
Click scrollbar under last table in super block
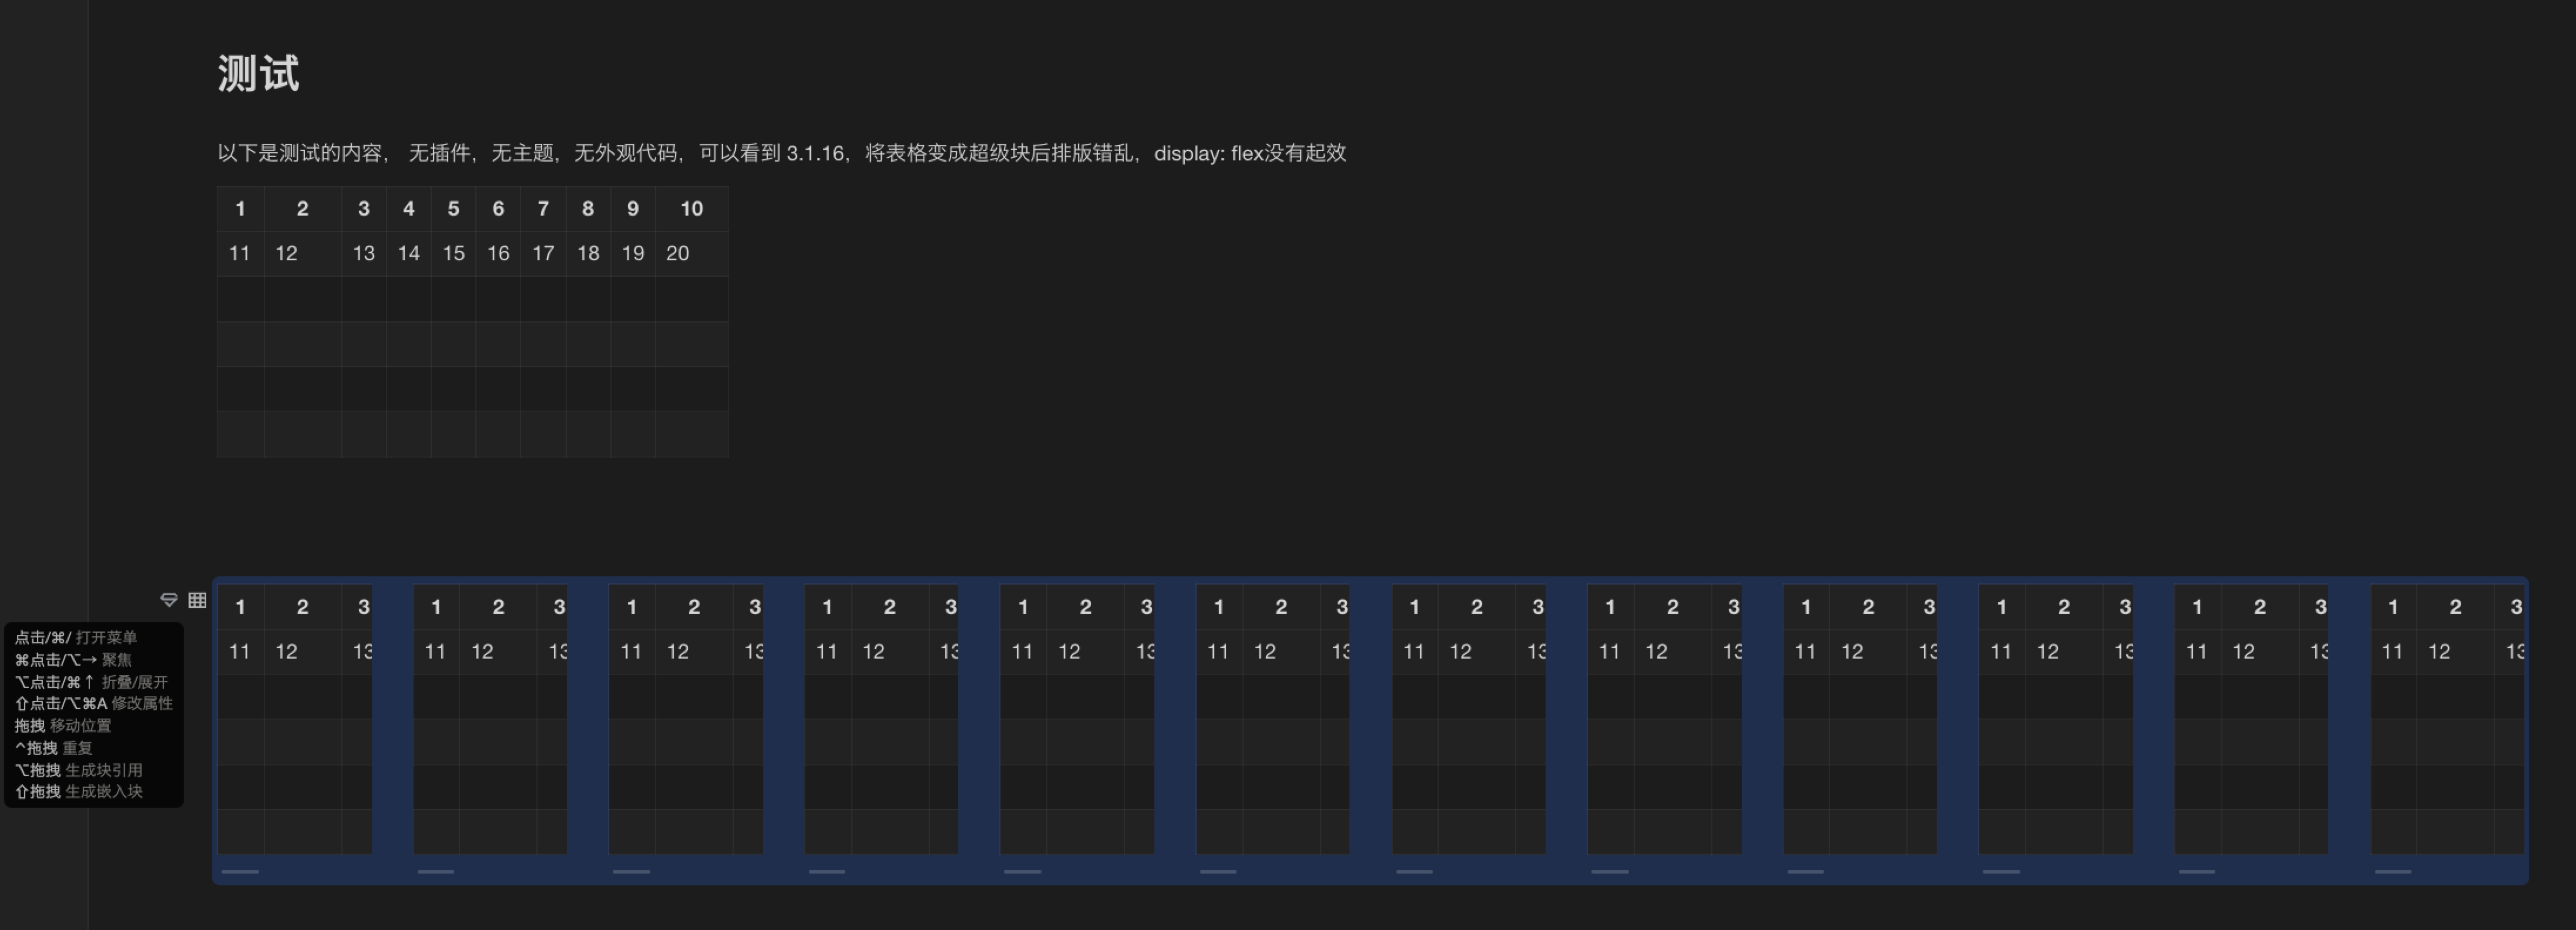2392,871
